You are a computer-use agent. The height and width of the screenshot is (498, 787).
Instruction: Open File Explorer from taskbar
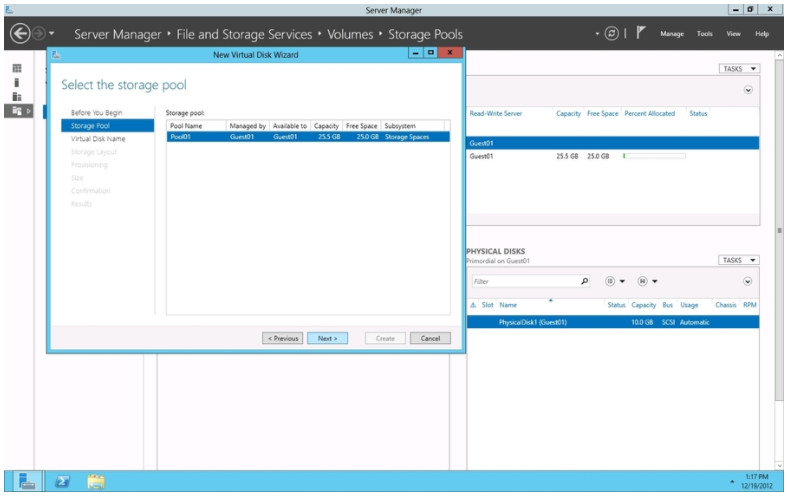click(96, 481)
